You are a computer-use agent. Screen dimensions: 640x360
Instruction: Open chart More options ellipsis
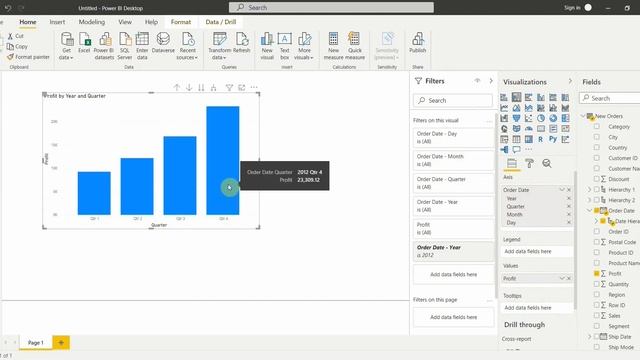(x=254, y=87)
